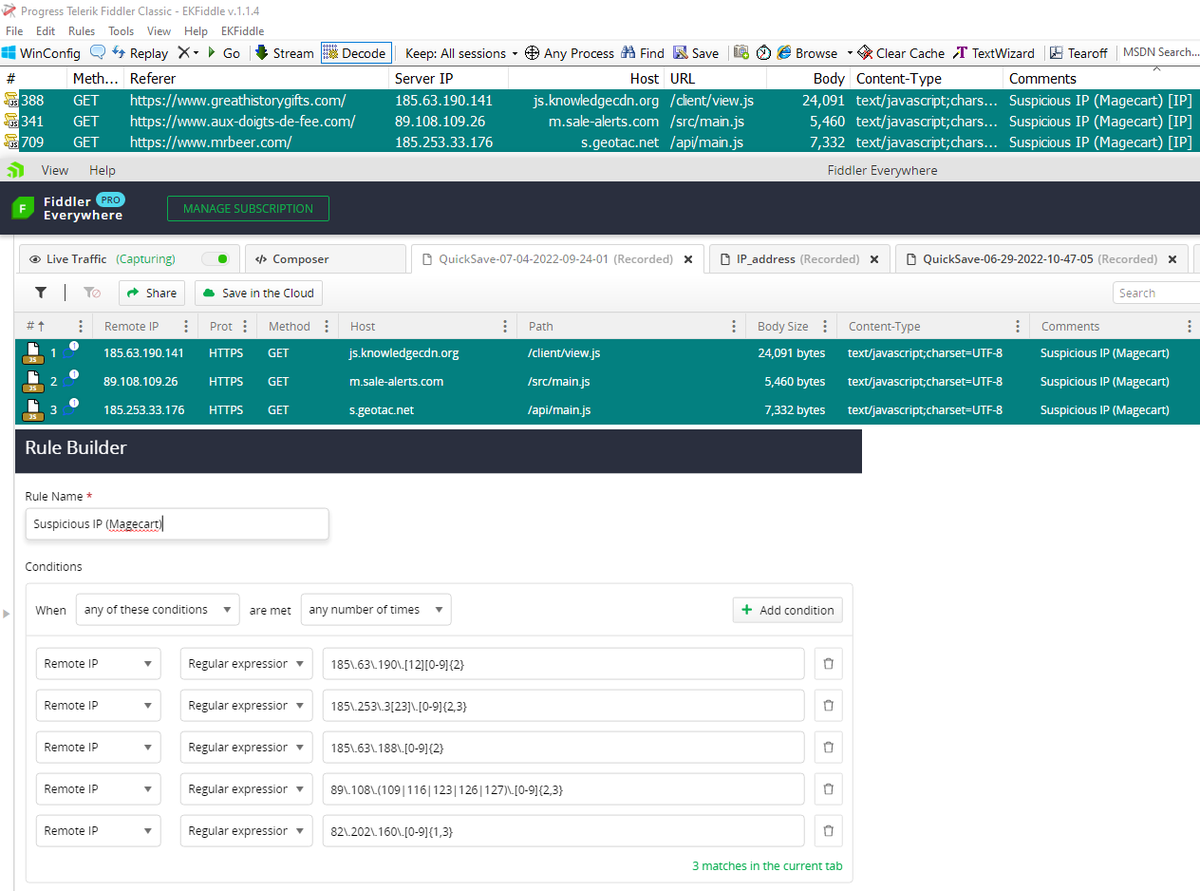Open the Rules menu in Fiddler Classic

pyautogui.click(x=82, y=31)
